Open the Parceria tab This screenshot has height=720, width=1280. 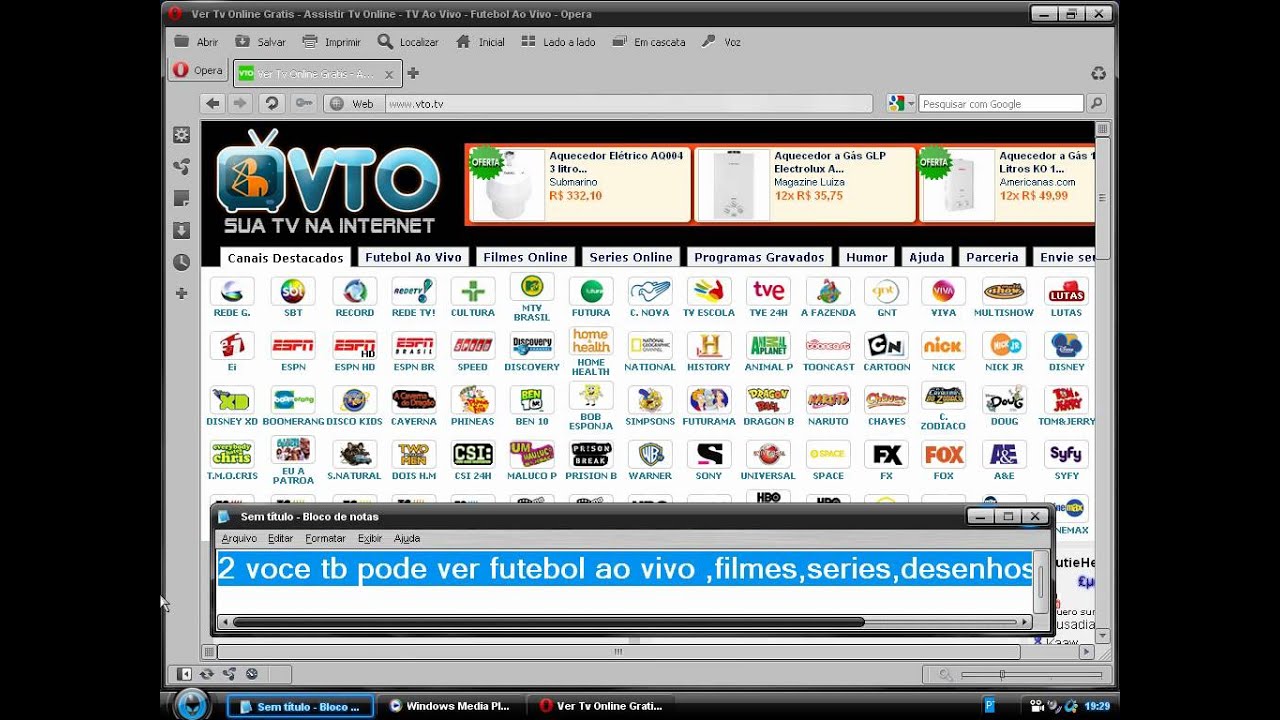point(992,257)
